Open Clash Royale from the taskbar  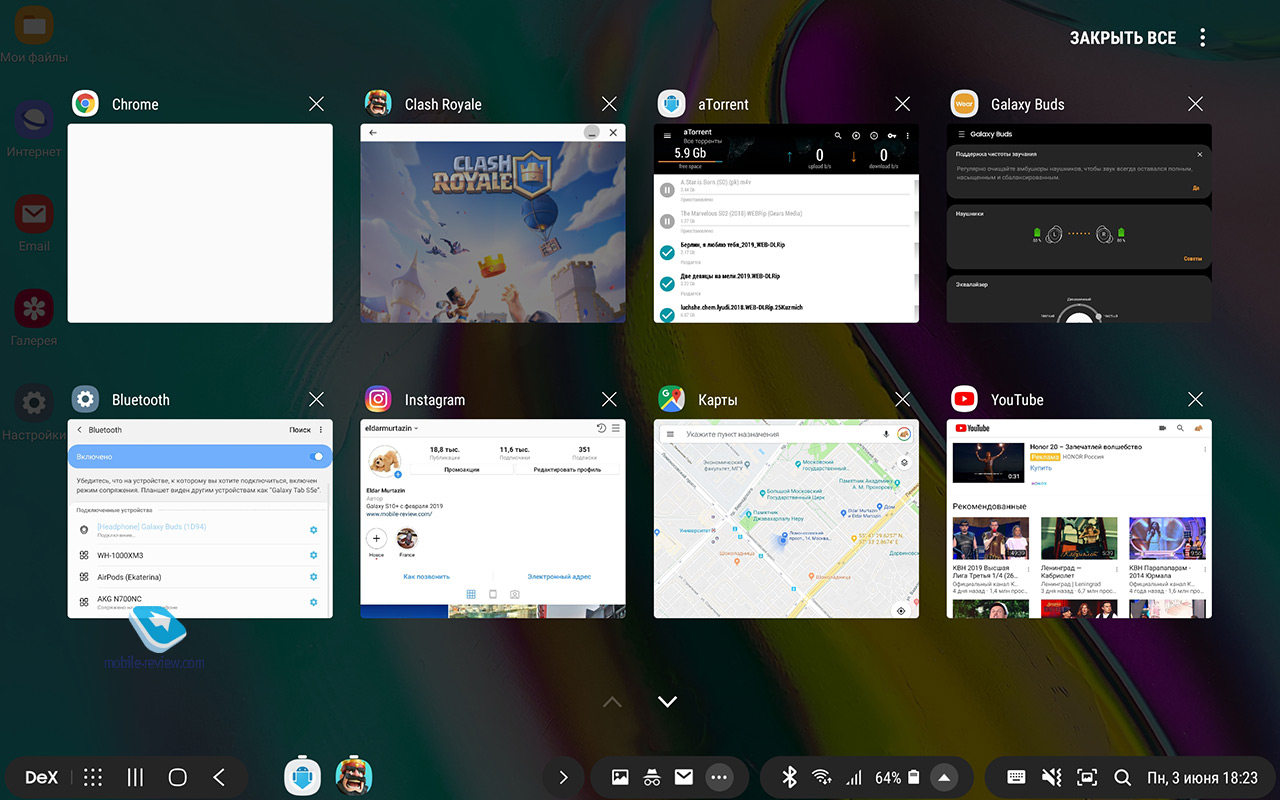coord(353,777)
